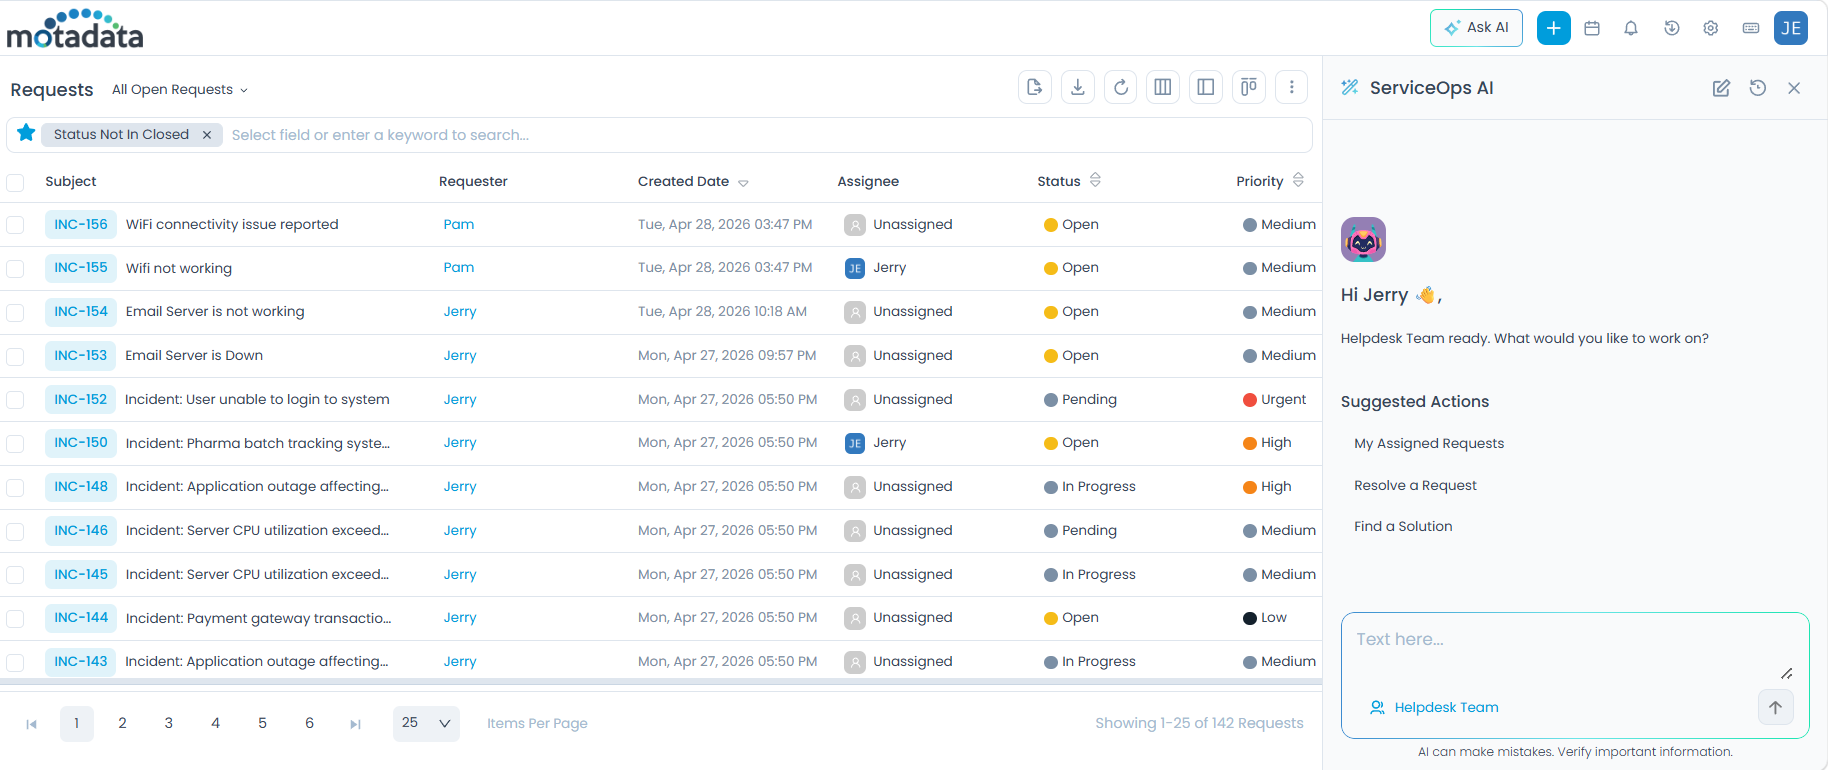1828x770 pixels.
Task: Sort by Created Date column arrow
Action: (743, 183)
